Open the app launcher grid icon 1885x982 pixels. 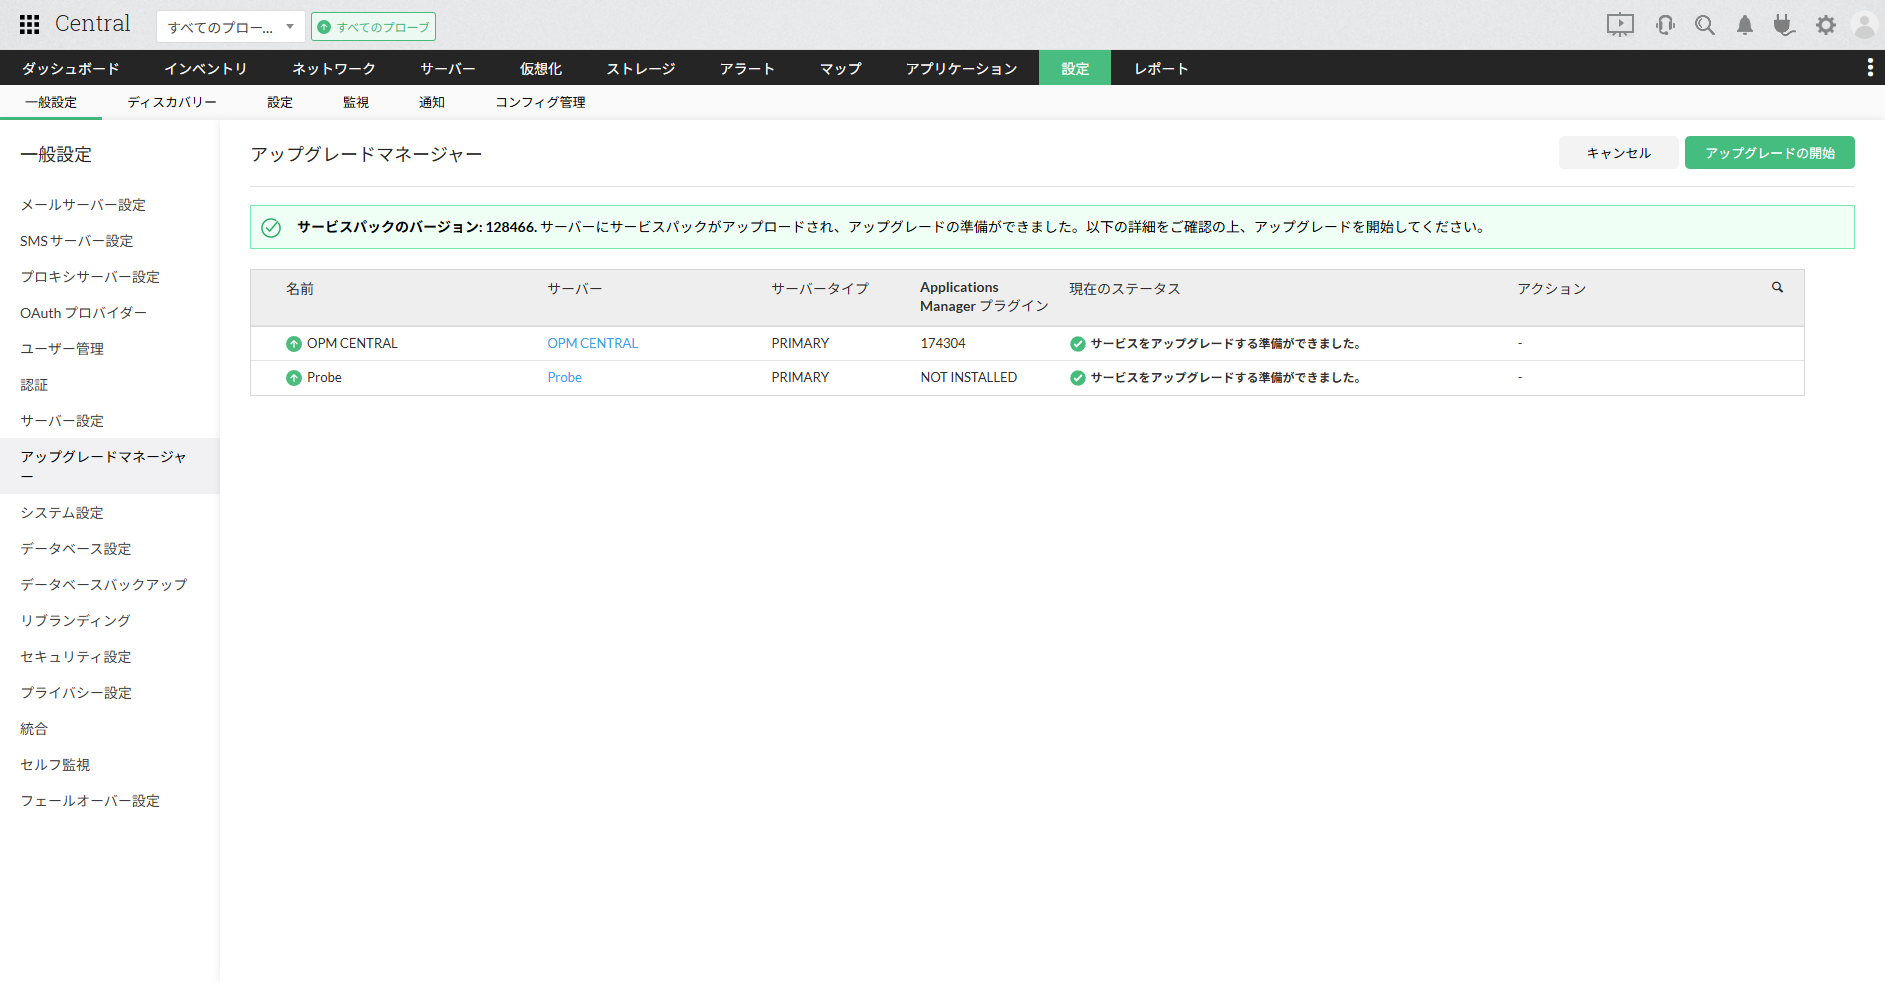click(30, 25)
